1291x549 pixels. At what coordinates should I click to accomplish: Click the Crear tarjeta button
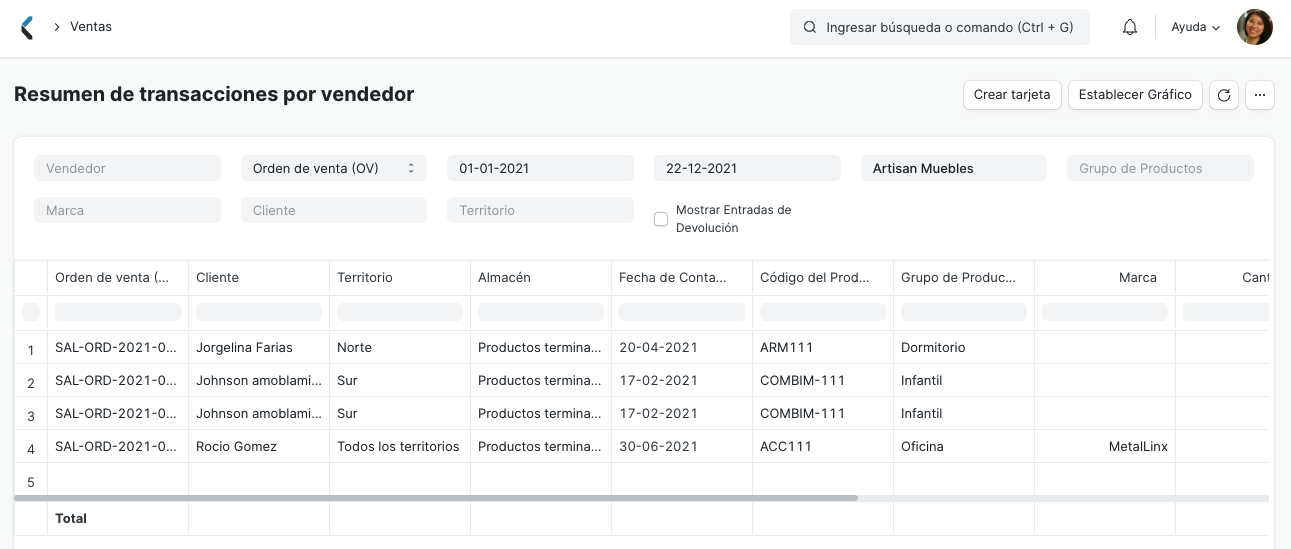pos(1012,95)
